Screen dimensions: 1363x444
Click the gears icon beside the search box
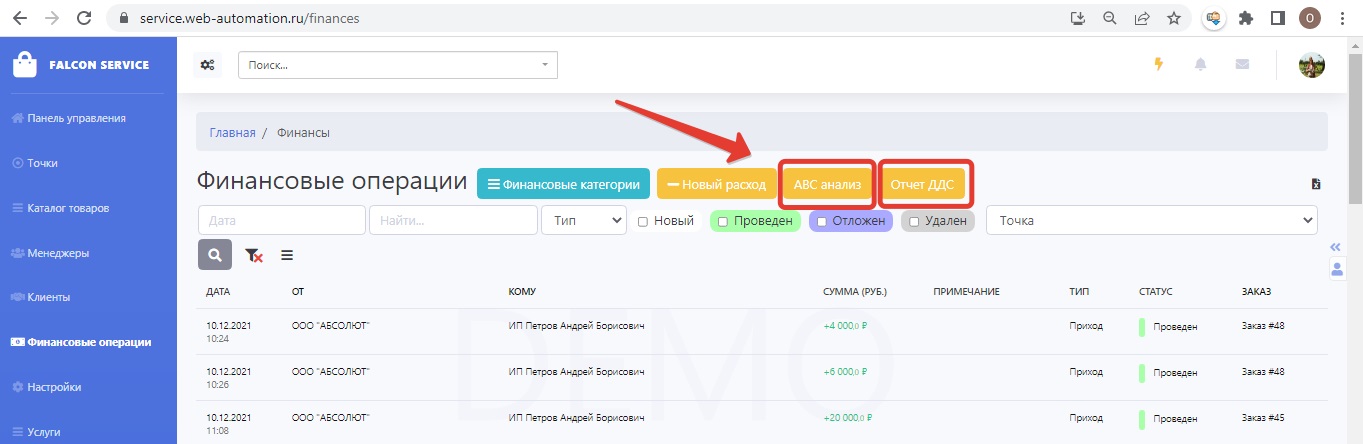coord(207,65)
